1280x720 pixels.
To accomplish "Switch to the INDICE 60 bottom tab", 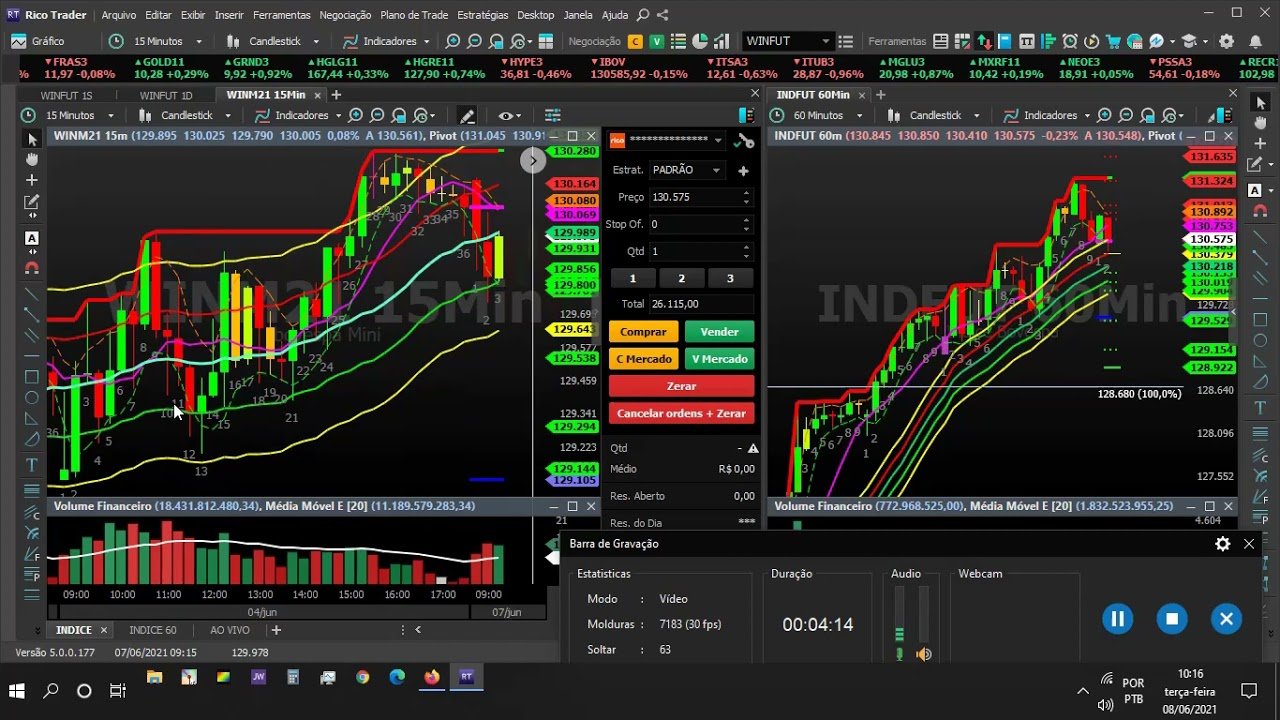I will click(153, 630).
